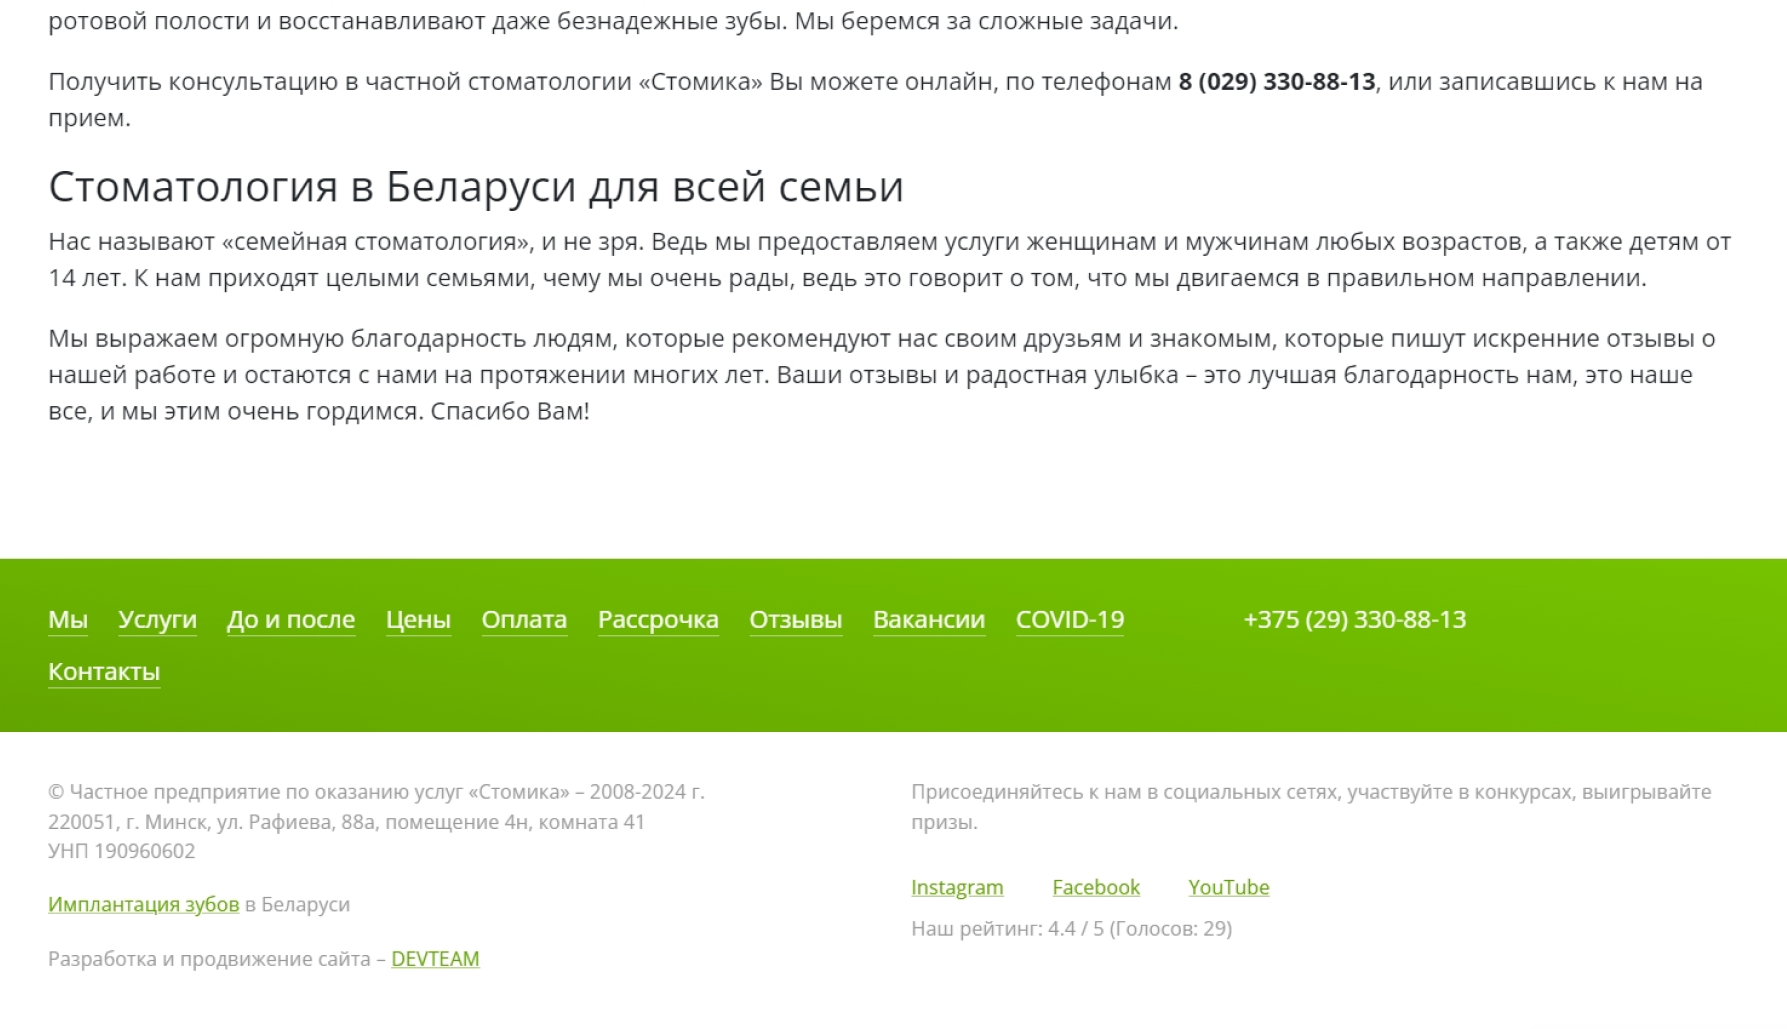This screenshot has height=1029, width=1787.
Task: Open the Контакты link
Action: pos(104,672)
